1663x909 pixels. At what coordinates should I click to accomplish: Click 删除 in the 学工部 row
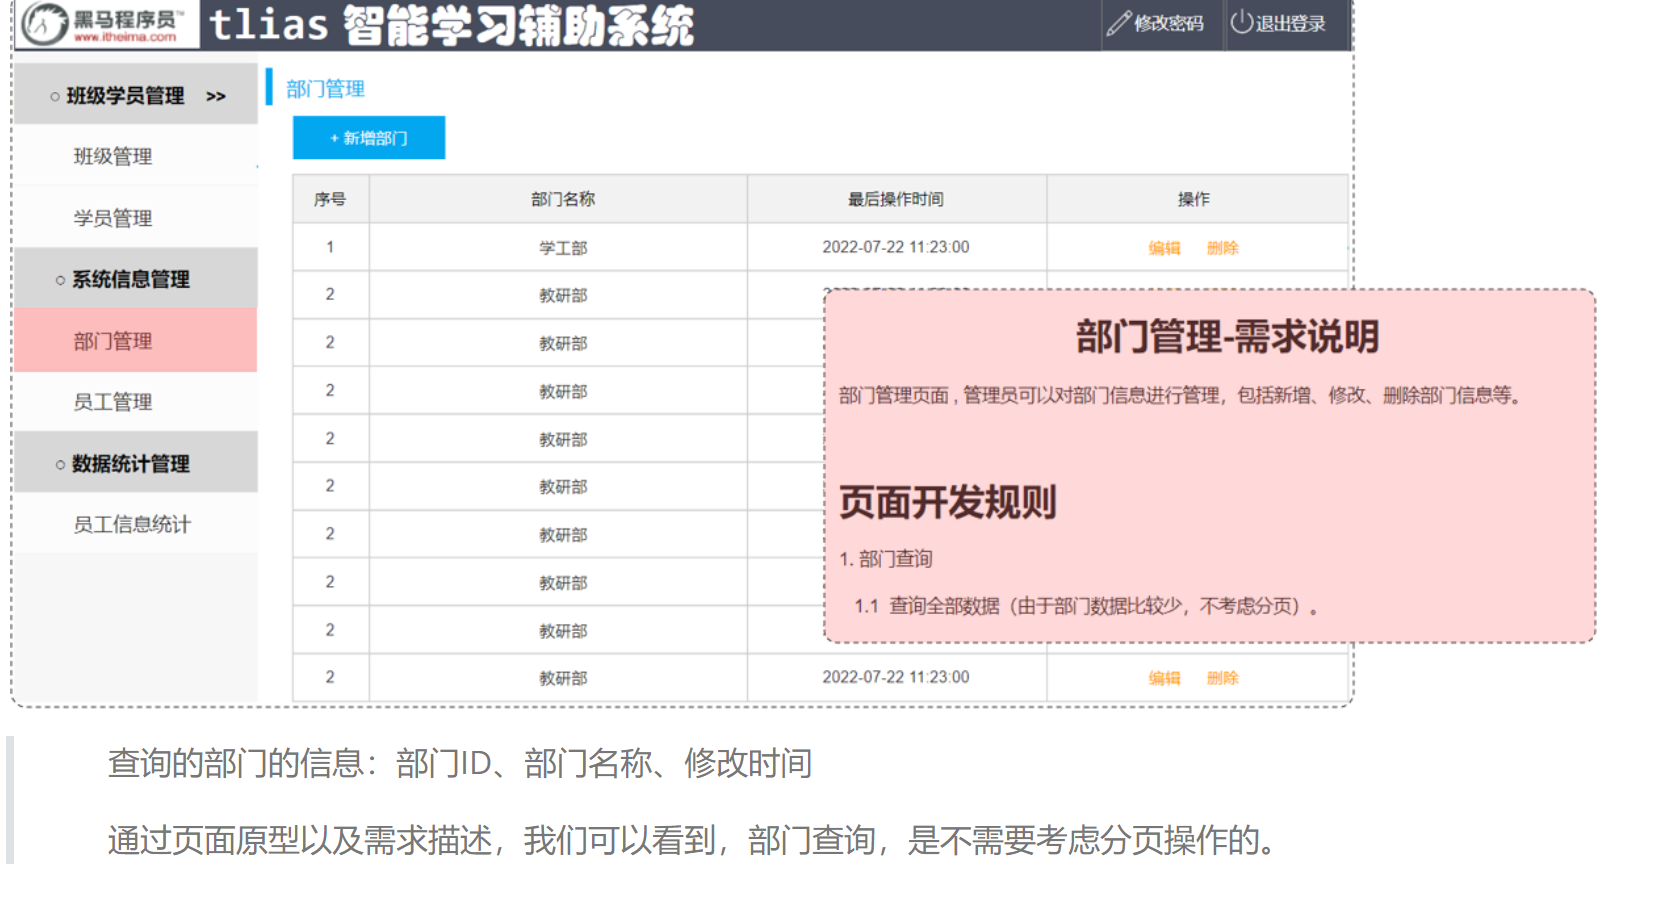pos(1222,248)
